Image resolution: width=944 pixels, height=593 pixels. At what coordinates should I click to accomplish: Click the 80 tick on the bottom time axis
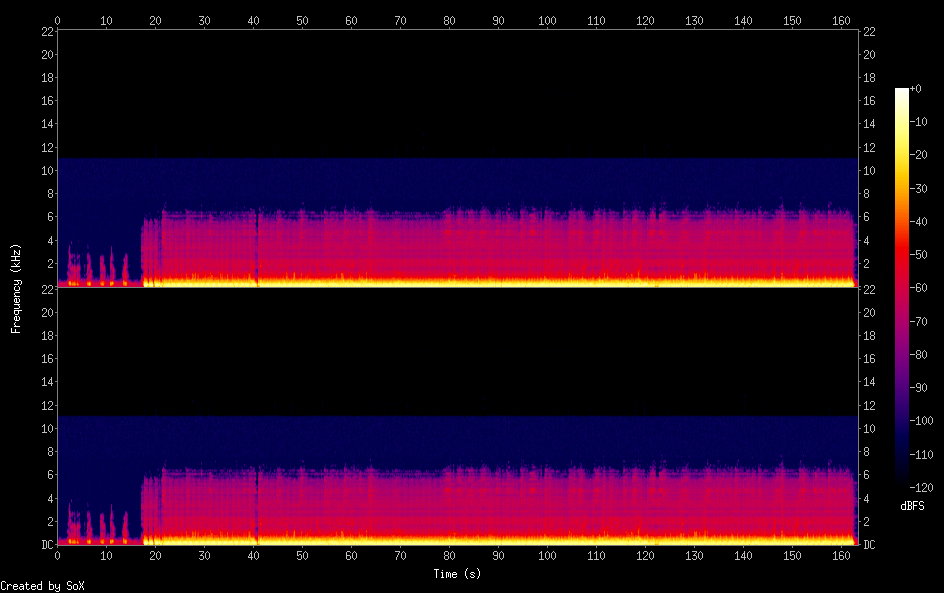(x=449, y=555)
